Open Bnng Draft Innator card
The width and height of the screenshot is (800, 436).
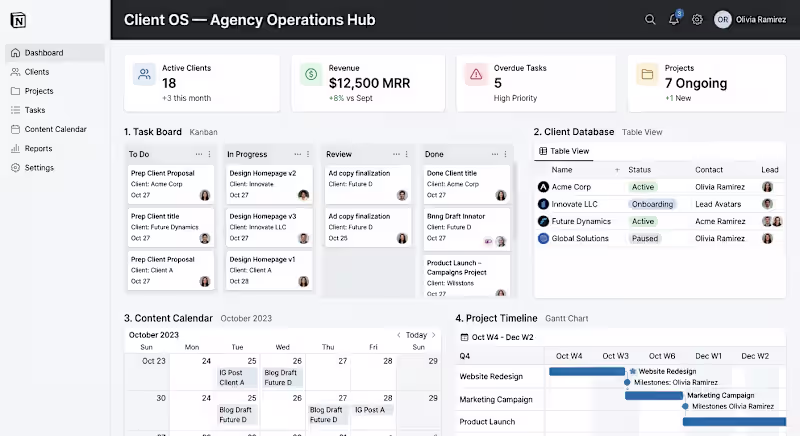[466, 229]
